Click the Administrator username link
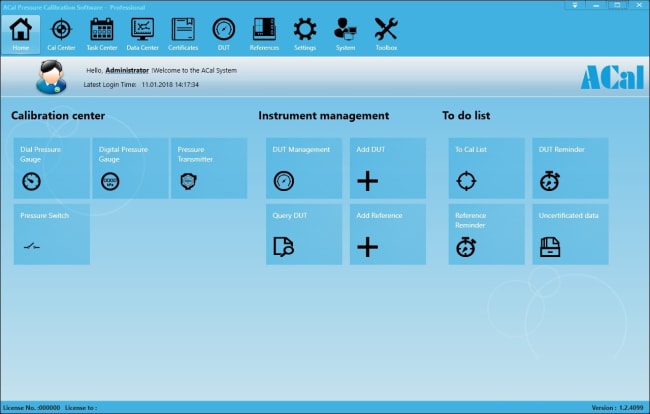This screenshot has height=414, width=650. 127,70
